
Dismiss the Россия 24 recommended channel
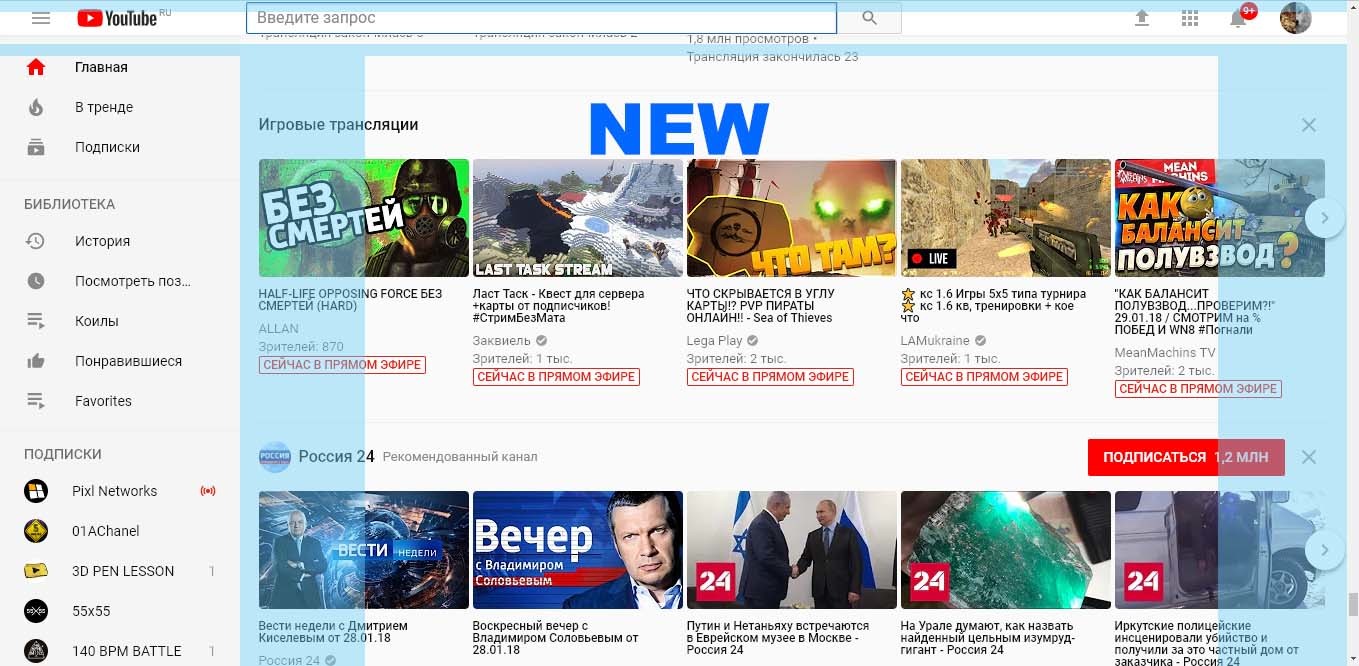(1308, 457)
